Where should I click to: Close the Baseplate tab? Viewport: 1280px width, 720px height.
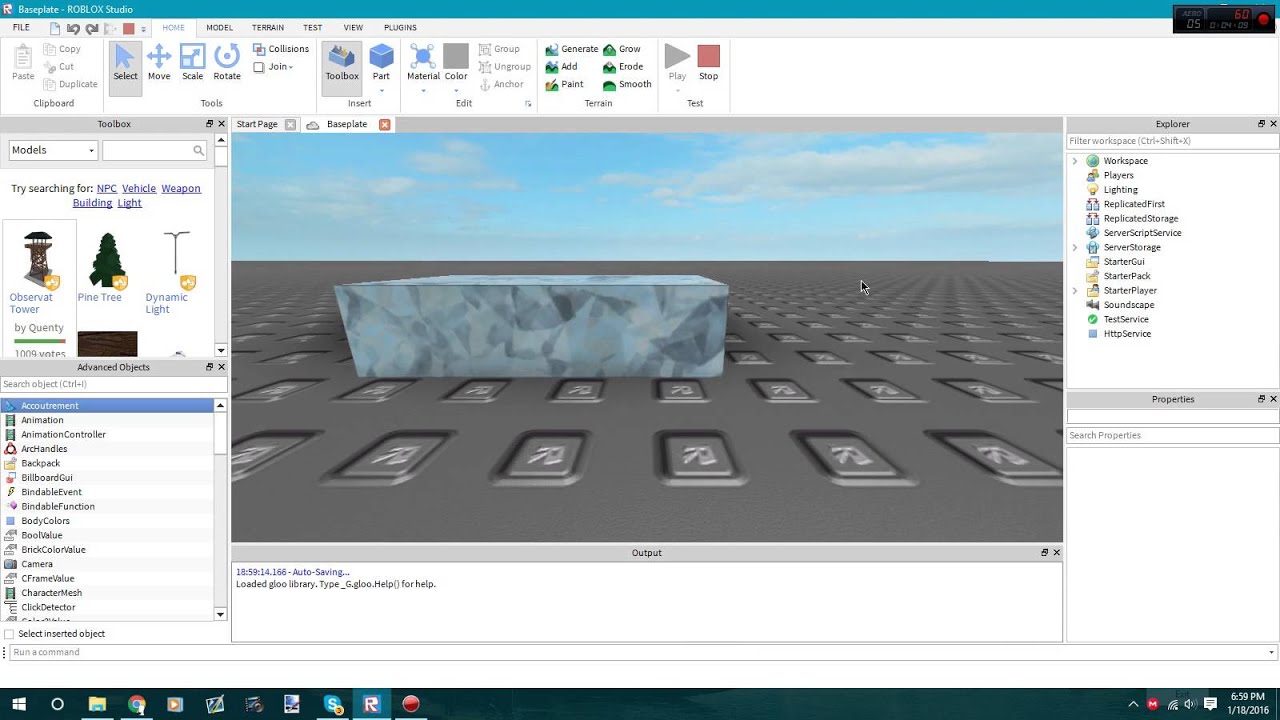pos(384,125)
